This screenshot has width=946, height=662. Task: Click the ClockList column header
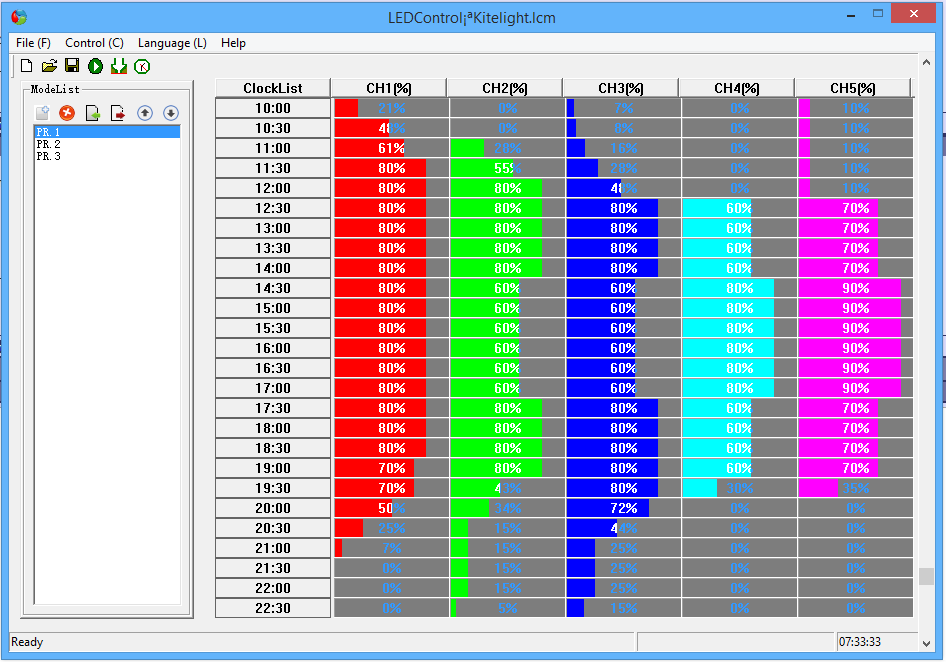coord(273,88)
